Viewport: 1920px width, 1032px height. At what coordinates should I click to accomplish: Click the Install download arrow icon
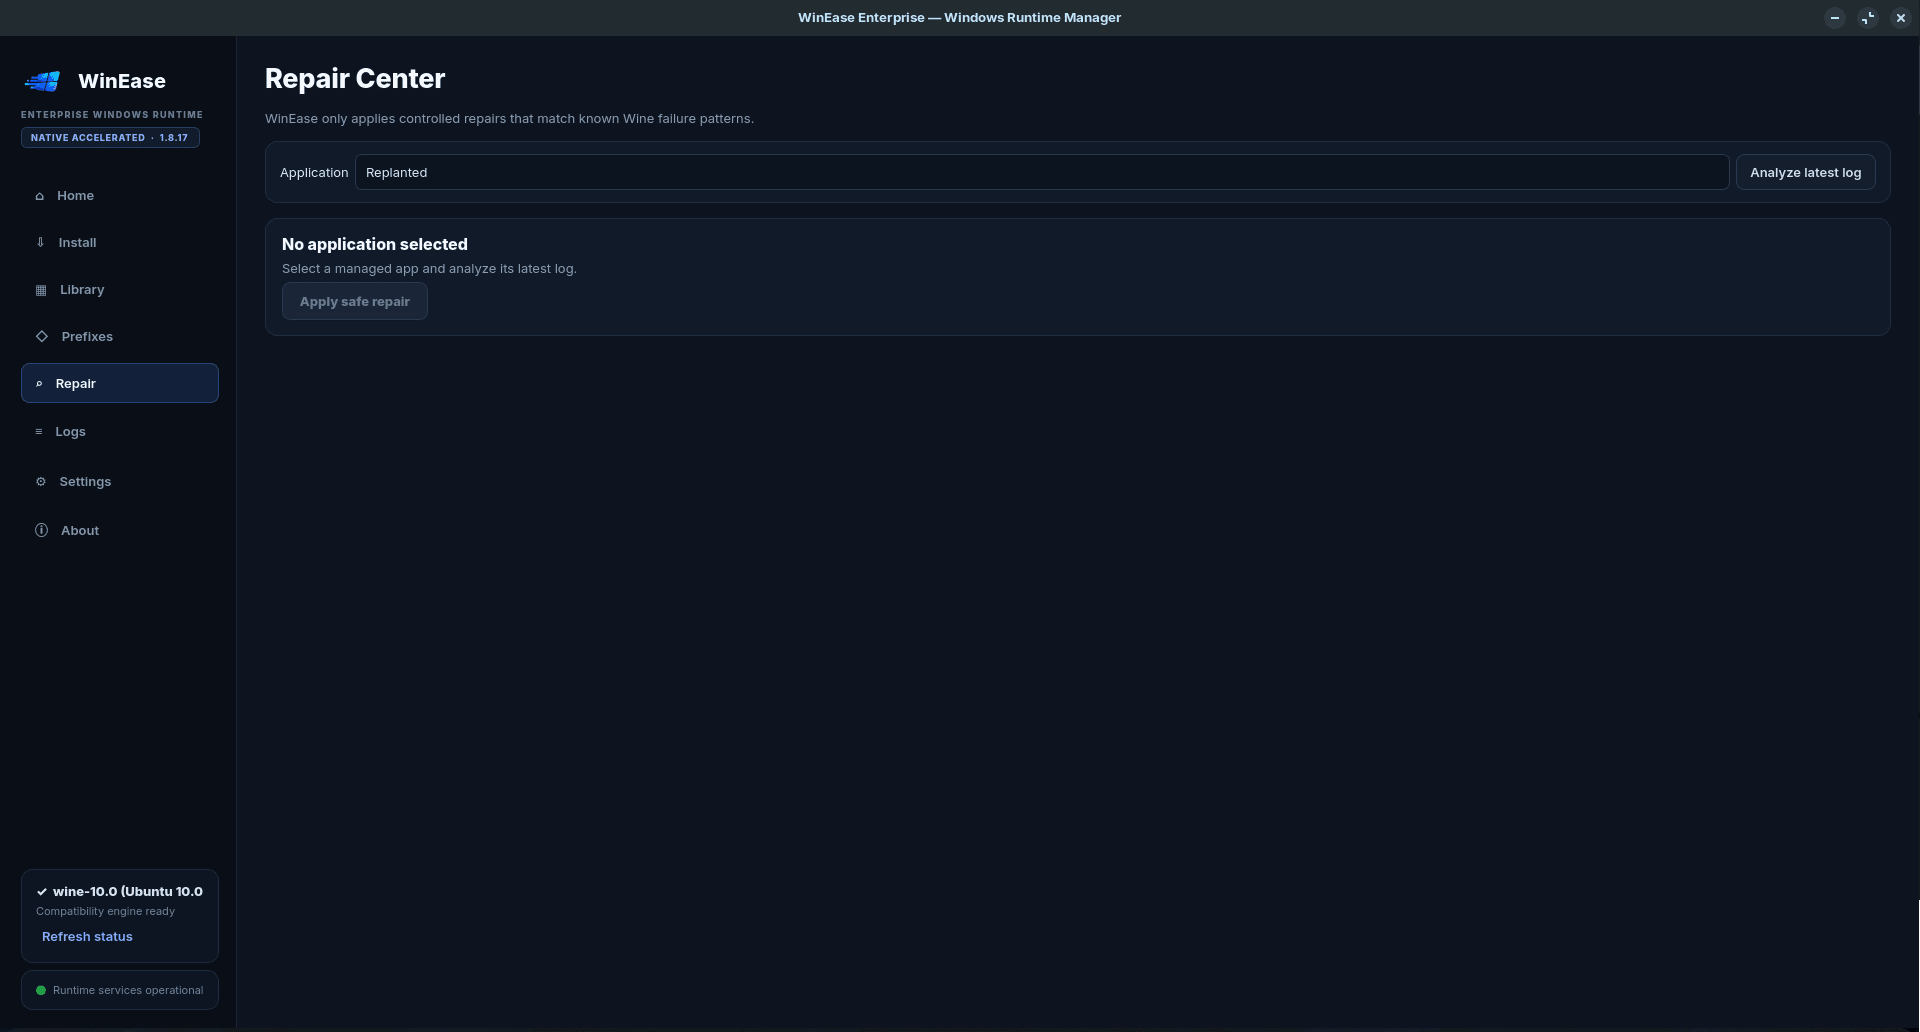[40, 242]
